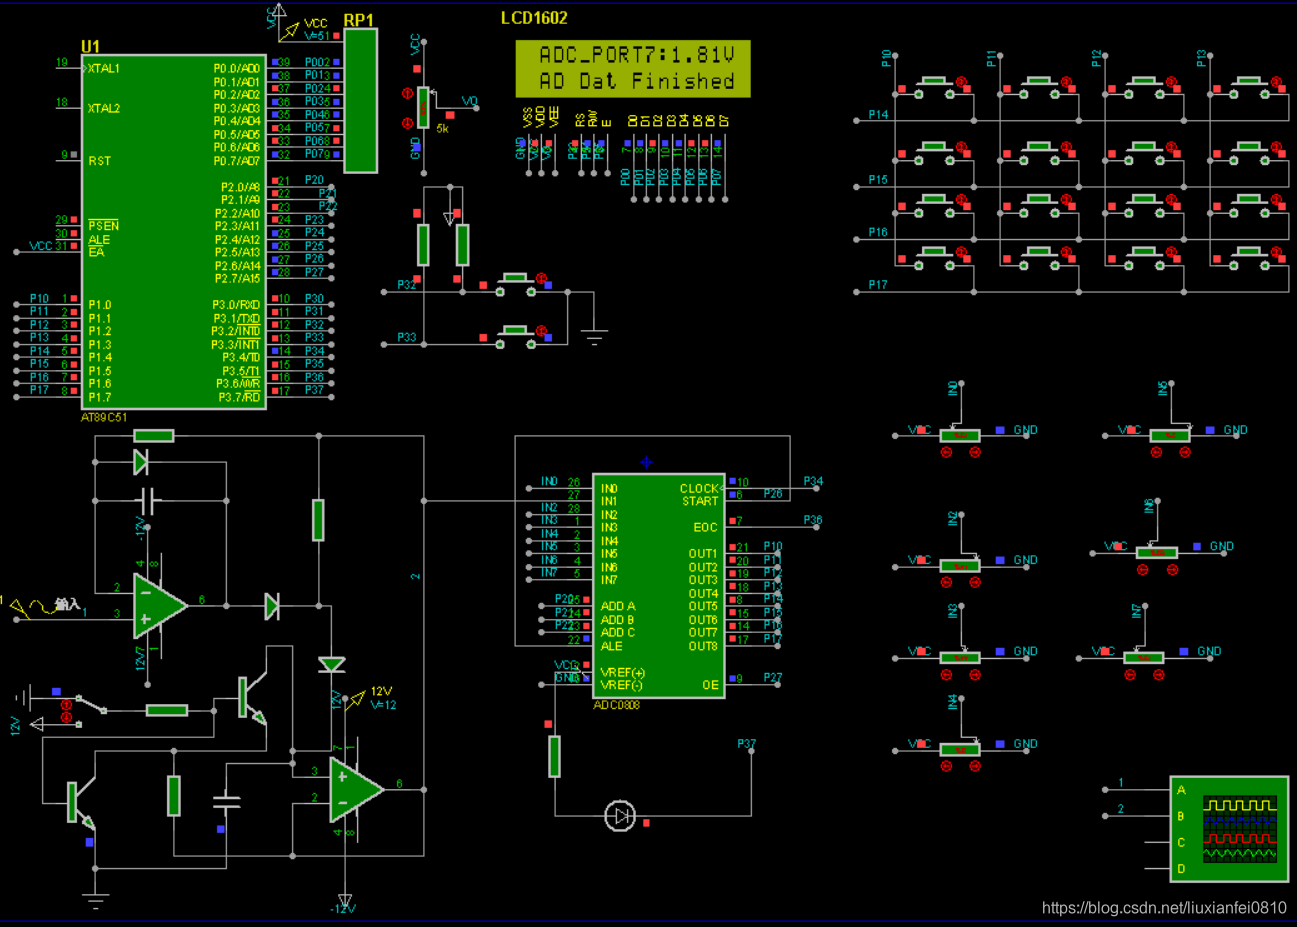Image resolution: width=1297 pixels, height=927 pixels.
Task: Select the AT89C51 microcontroller chip body
Action: (x=173, y=232)
